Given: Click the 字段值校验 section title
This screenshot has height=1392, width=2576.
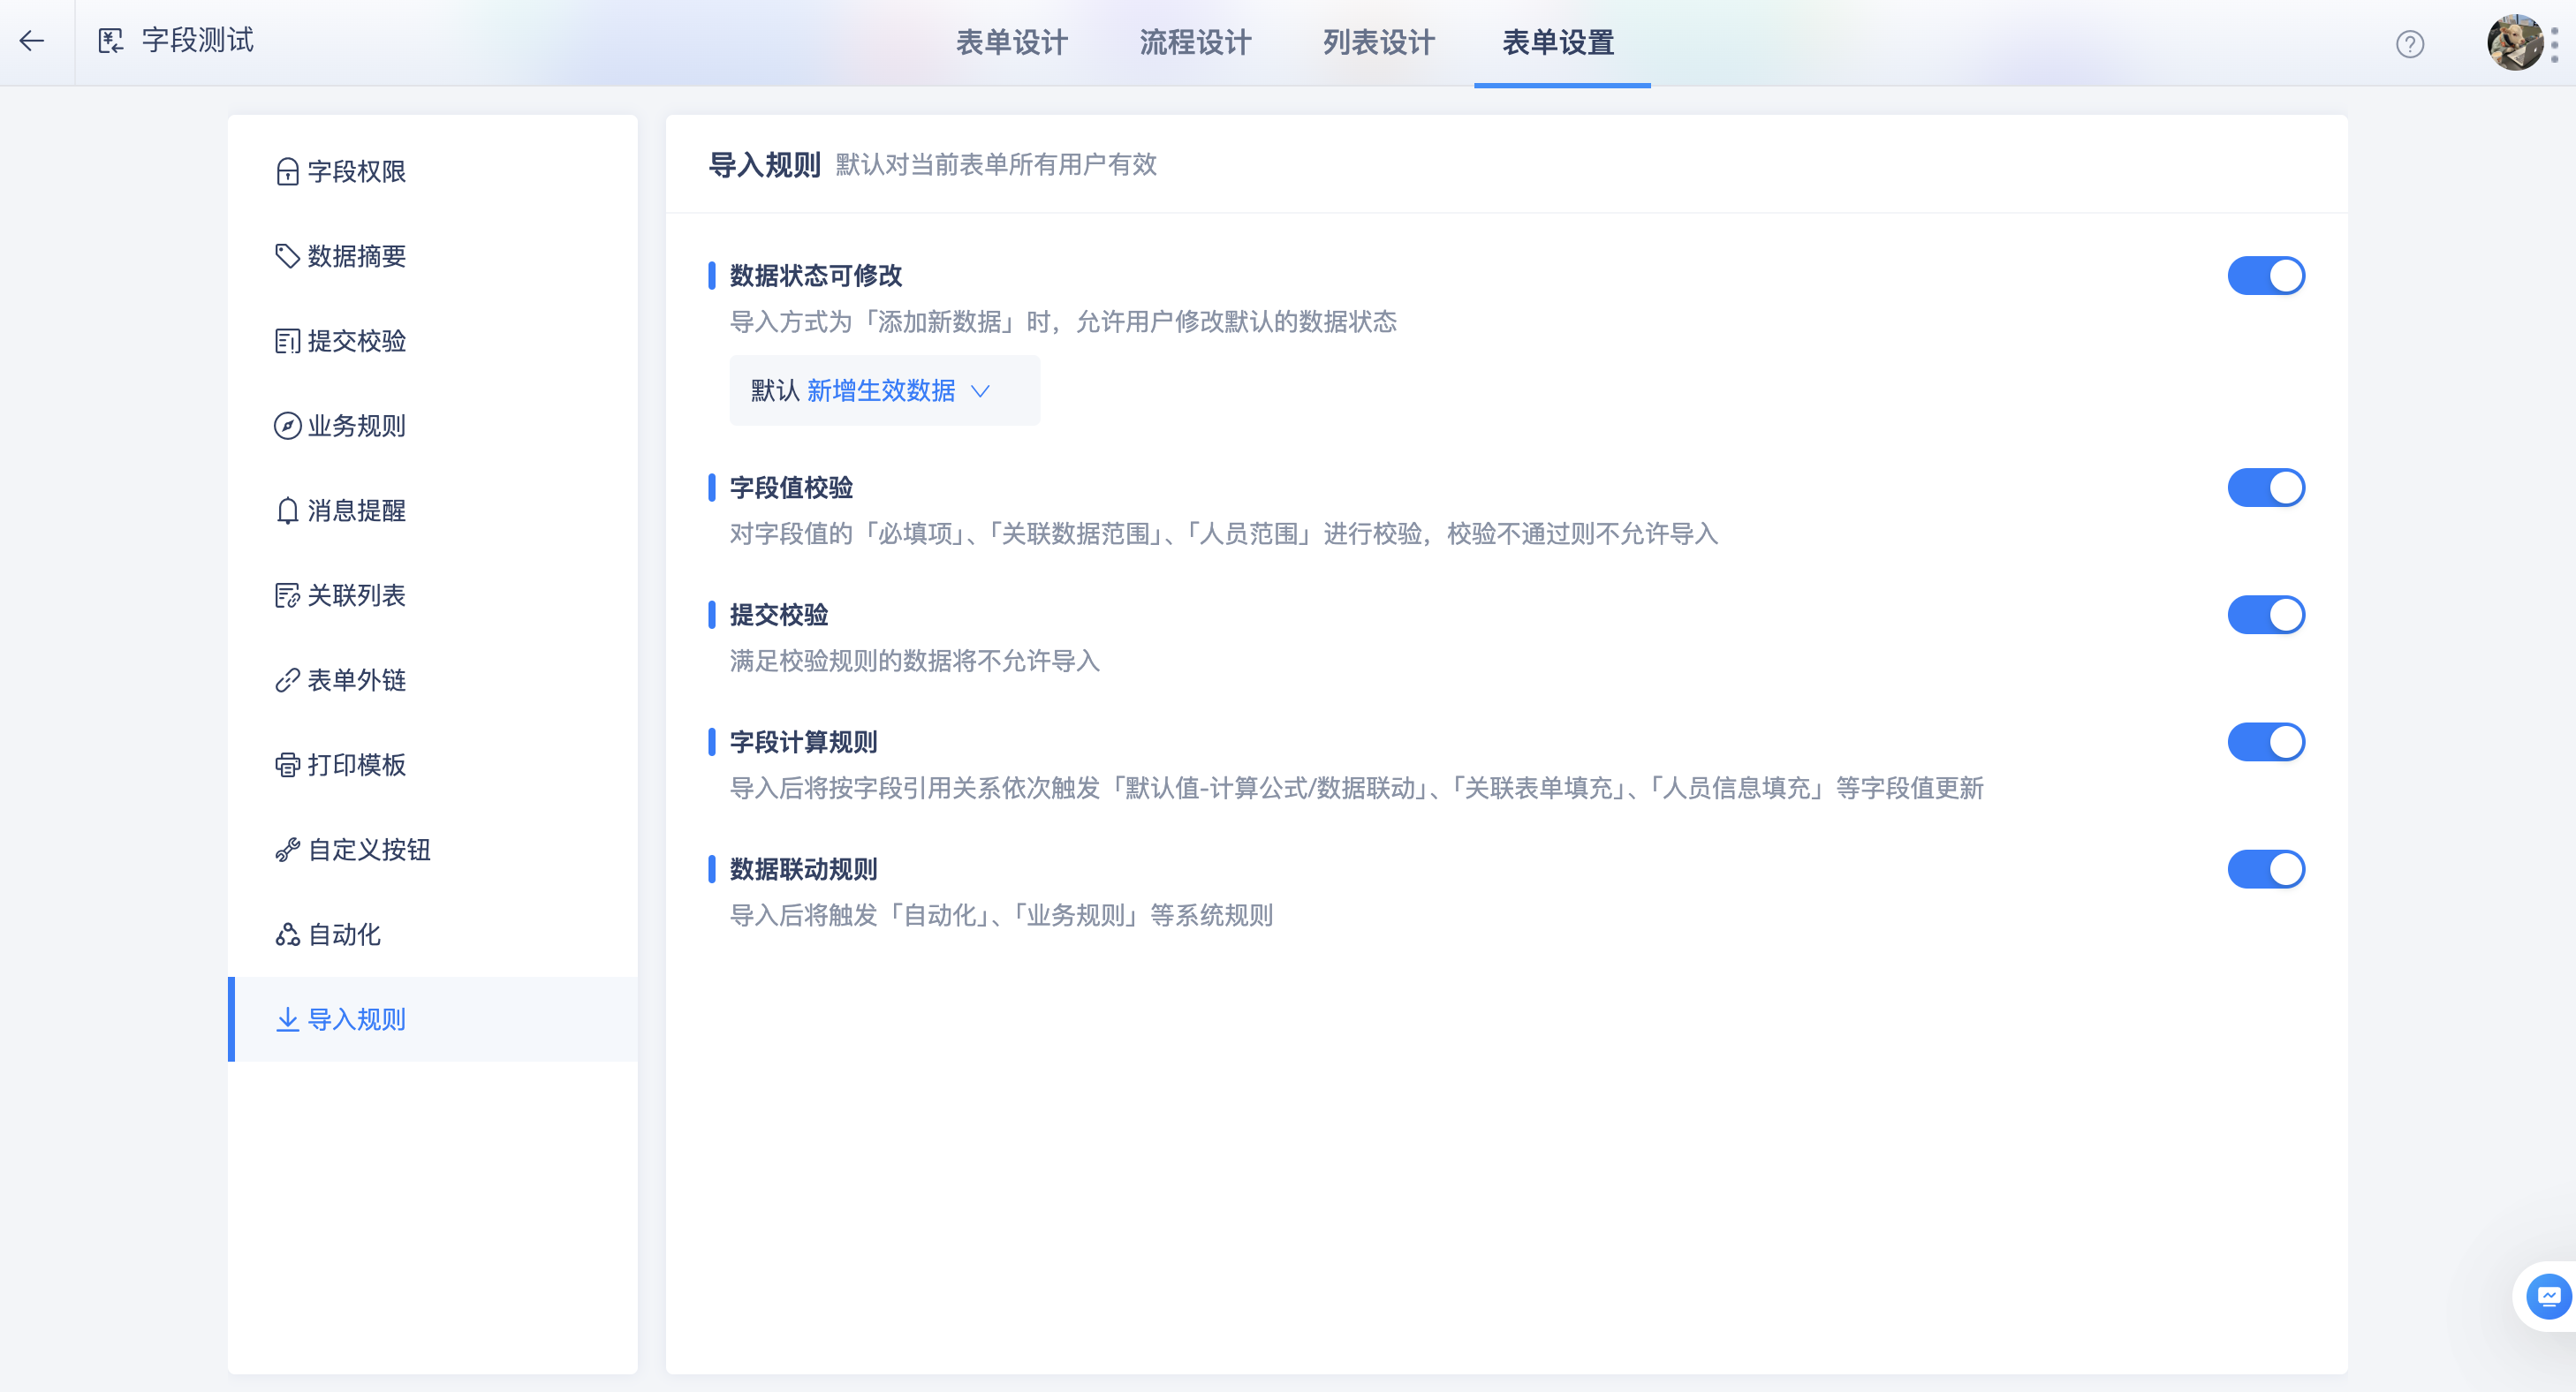Looking at the screenshot, I should tap(791, 488).
